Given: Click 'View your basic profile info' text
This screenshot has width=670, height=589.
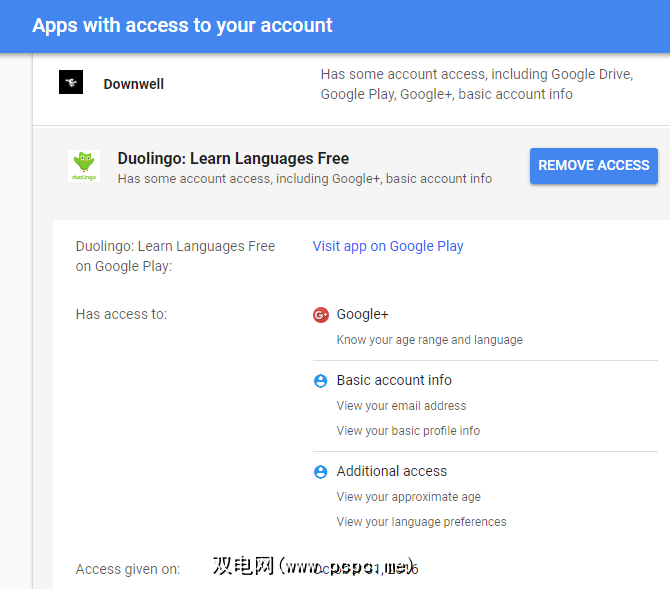Looking at the screenshot, I should (408, 431).
